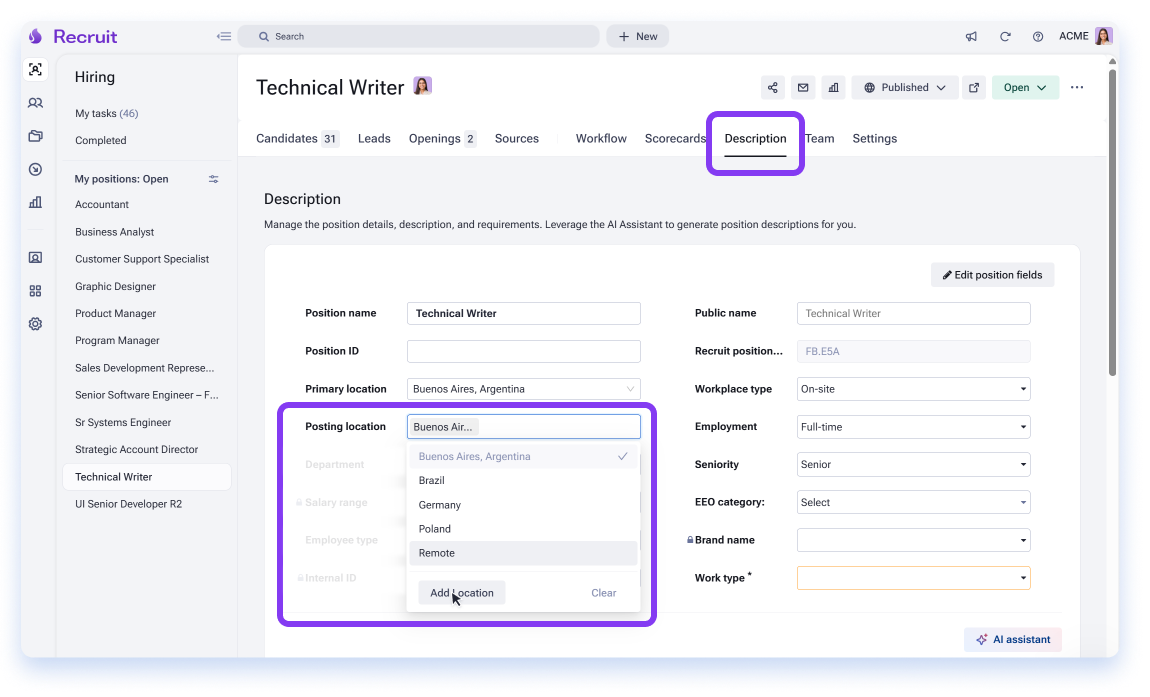Switch to the Workflow tab
1150x697 pixels.
(x=601, y=139)
